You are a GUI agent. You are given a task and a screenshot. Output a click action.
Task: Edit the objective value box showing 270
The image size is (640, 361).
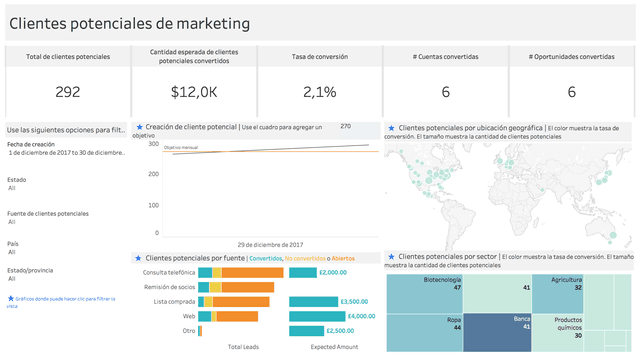[346, 126]
